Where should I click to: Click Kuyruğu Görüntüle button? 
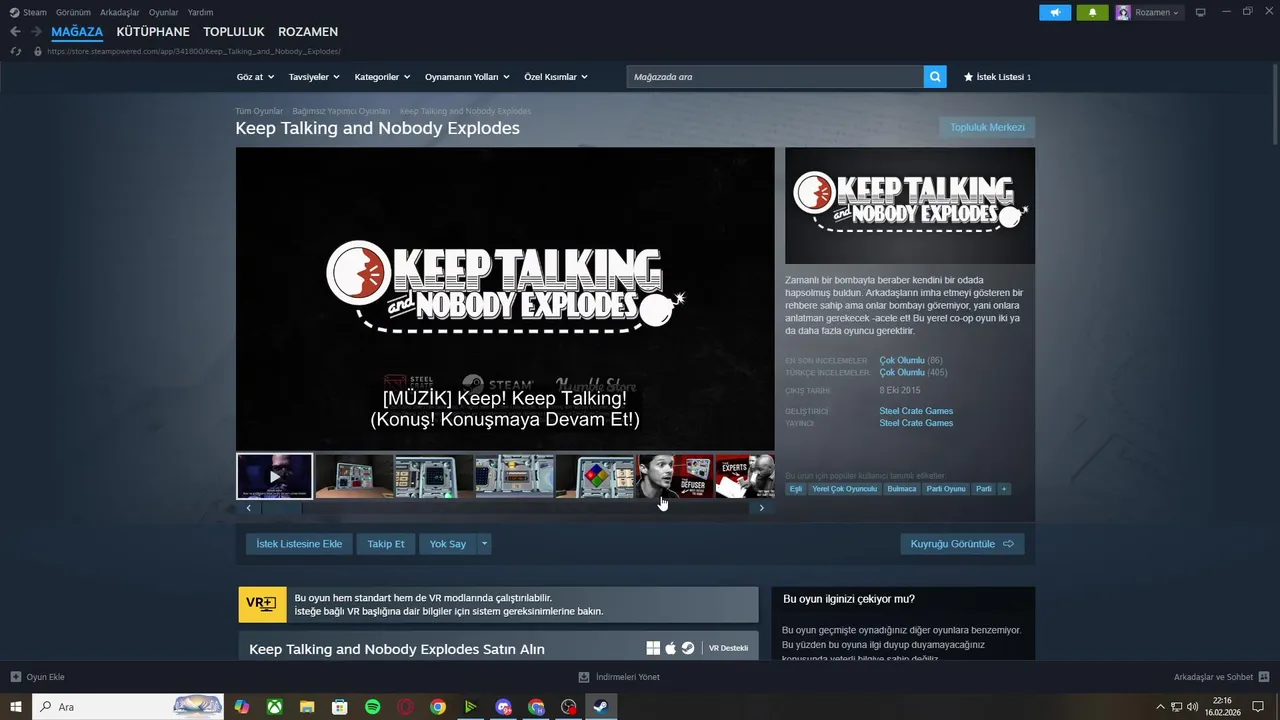coord(962,544)
